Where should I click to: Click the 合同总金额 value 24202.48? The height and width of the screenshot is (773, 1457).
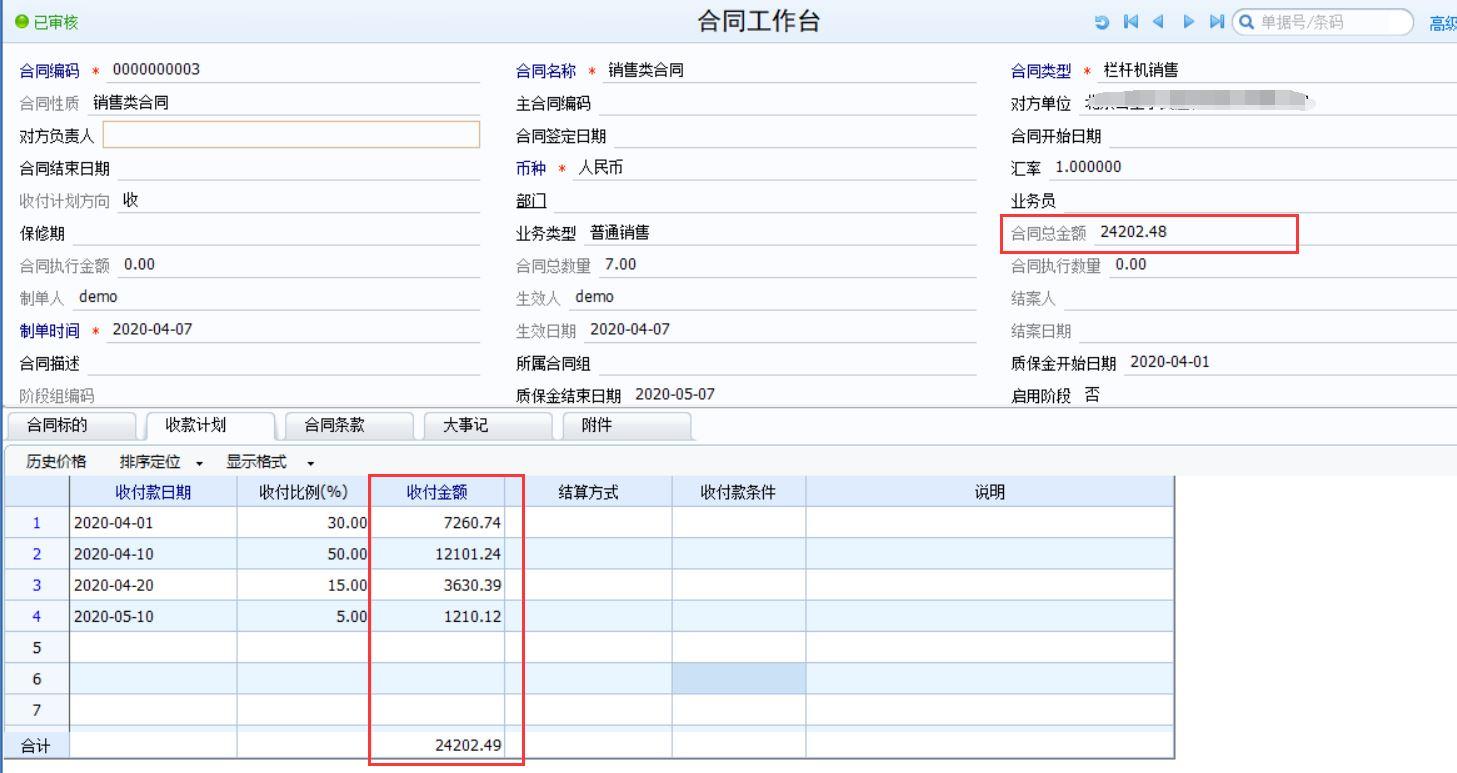pyautogui.click(x=1133, y=232)
